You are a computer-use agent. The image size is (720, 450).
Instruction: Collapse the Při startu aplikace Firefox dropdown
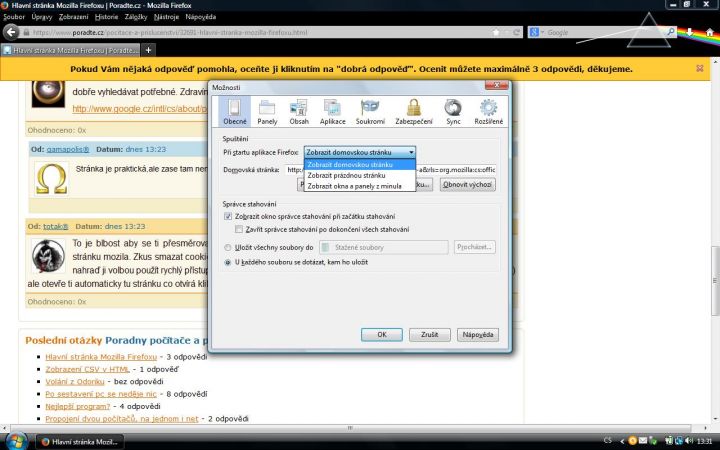[x=360, y=152]
